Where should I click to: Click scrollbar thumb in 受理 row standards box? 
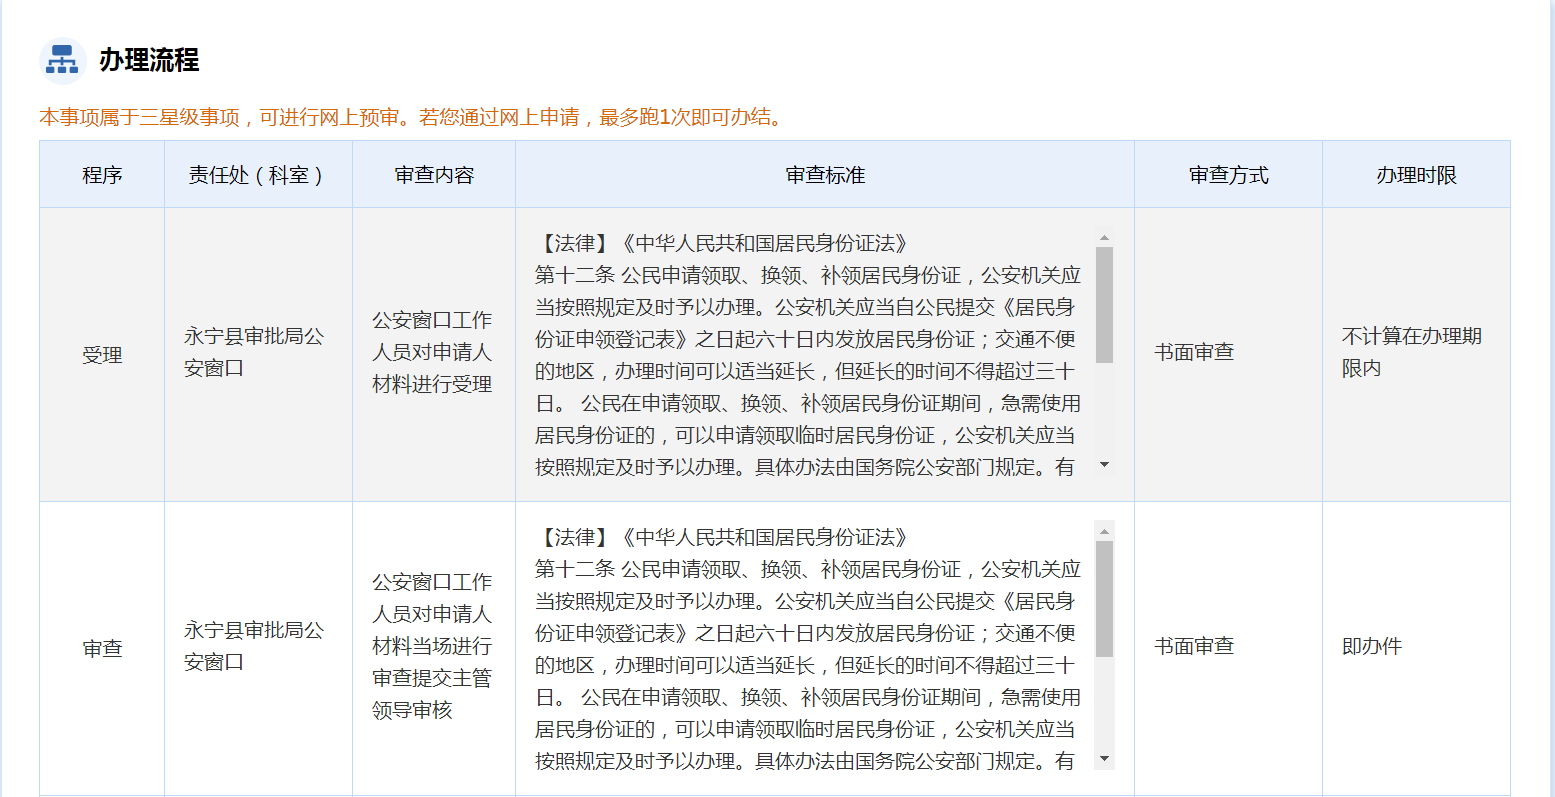point(1104,304)
